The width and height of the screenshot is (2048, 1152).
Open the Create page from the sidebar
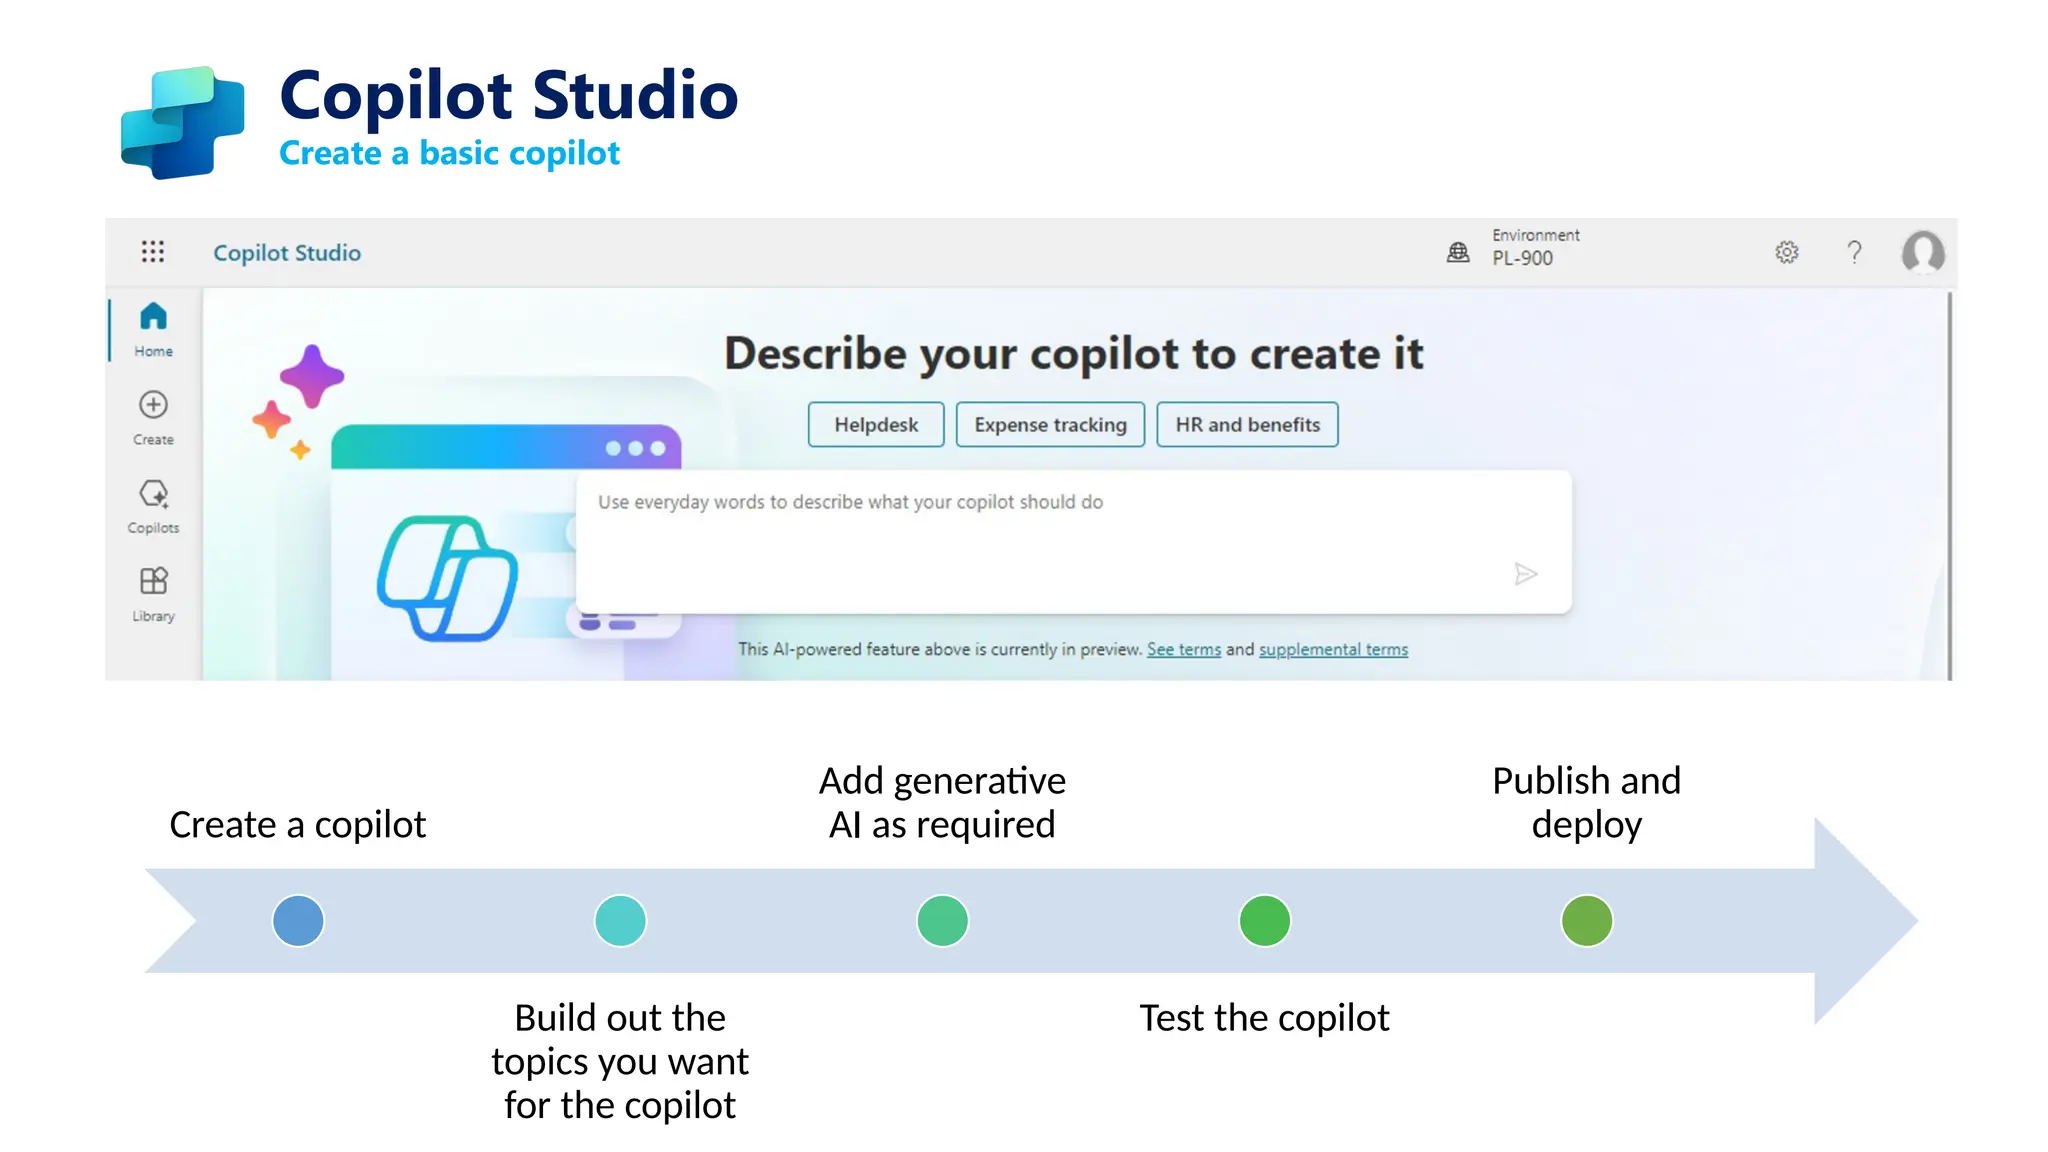153,418
